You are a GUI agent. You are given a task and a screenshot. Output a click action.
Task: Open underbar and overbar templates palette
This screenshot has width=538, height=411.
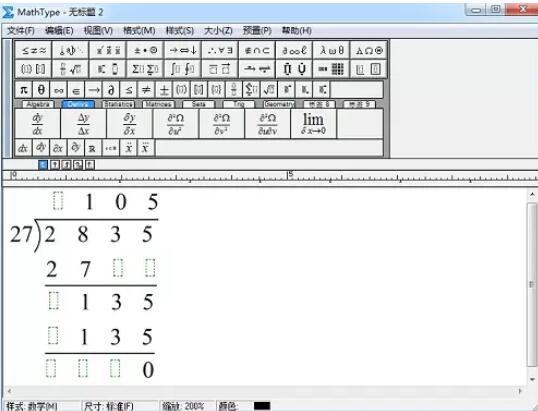pyautogui.click(x=220, y=69)
